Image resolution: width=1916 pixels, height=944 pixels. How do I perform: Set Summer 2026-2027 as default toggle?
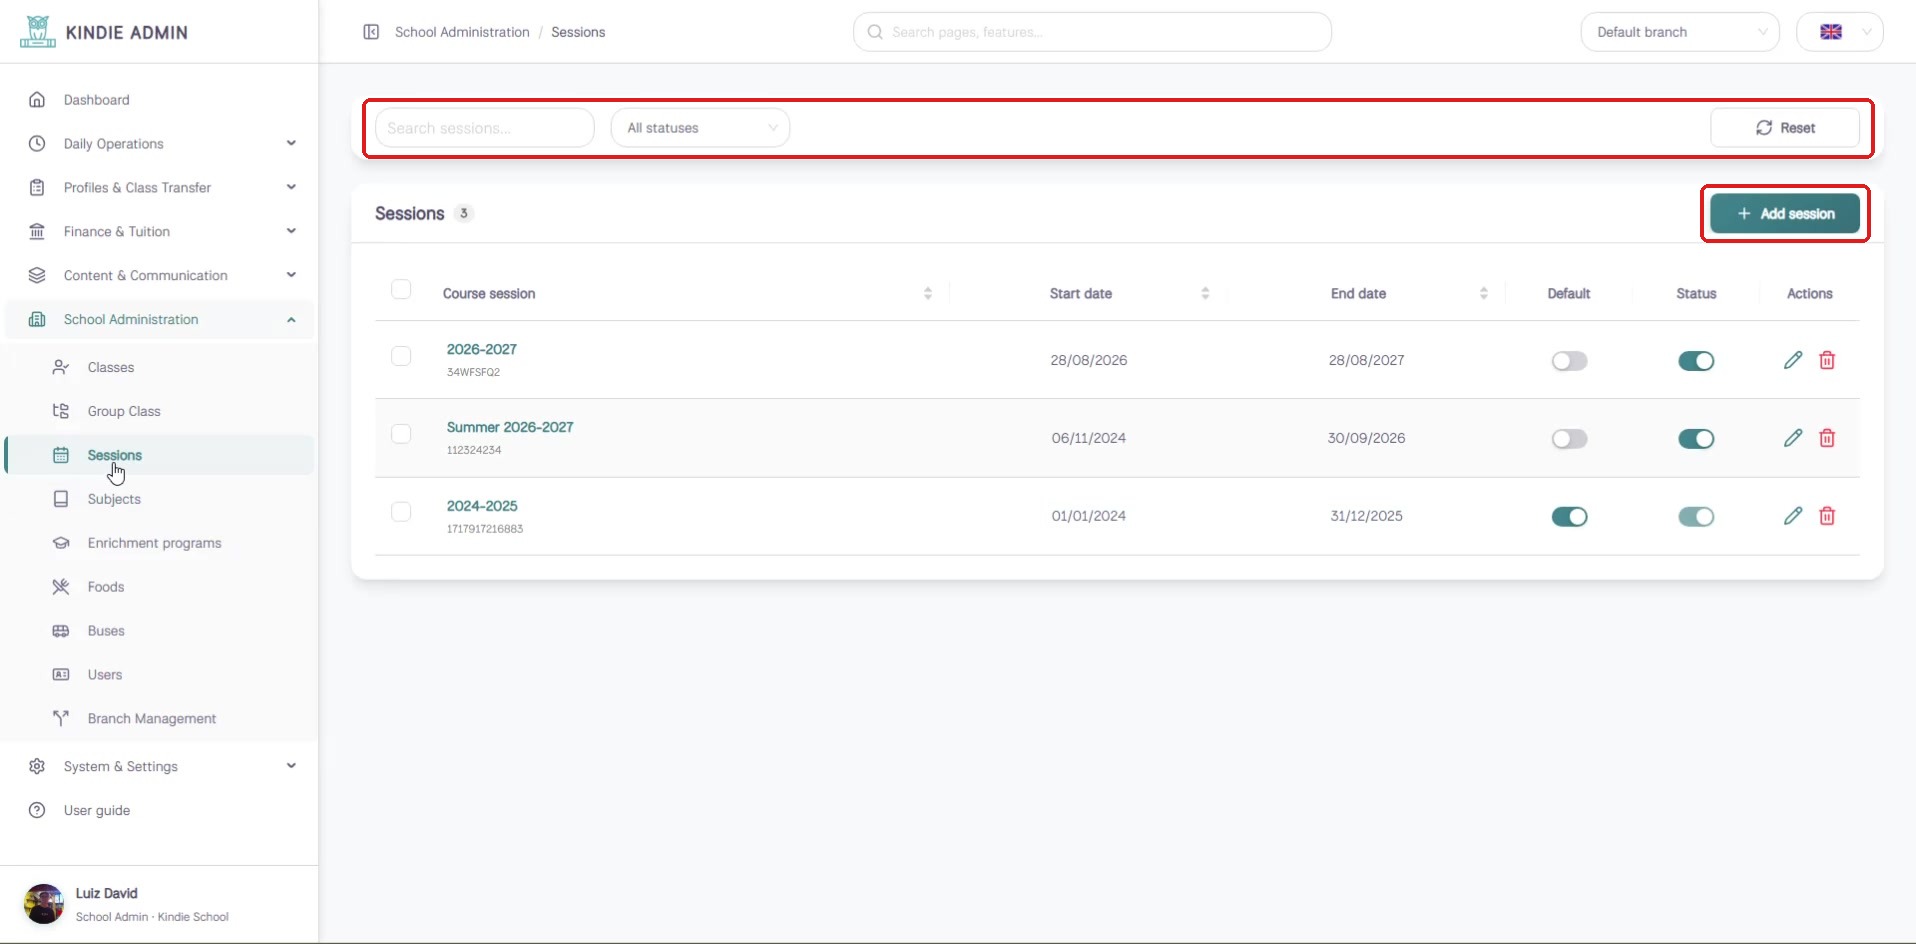tap(1569, 439)
